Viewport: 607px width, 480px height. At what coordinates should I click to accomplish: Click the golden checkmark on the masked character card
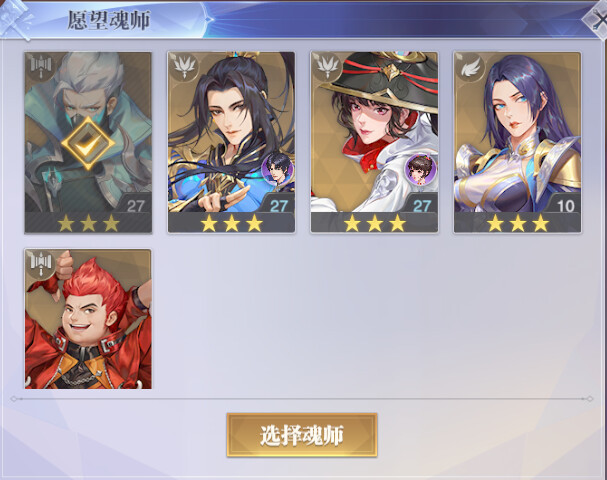click(88, 143)
